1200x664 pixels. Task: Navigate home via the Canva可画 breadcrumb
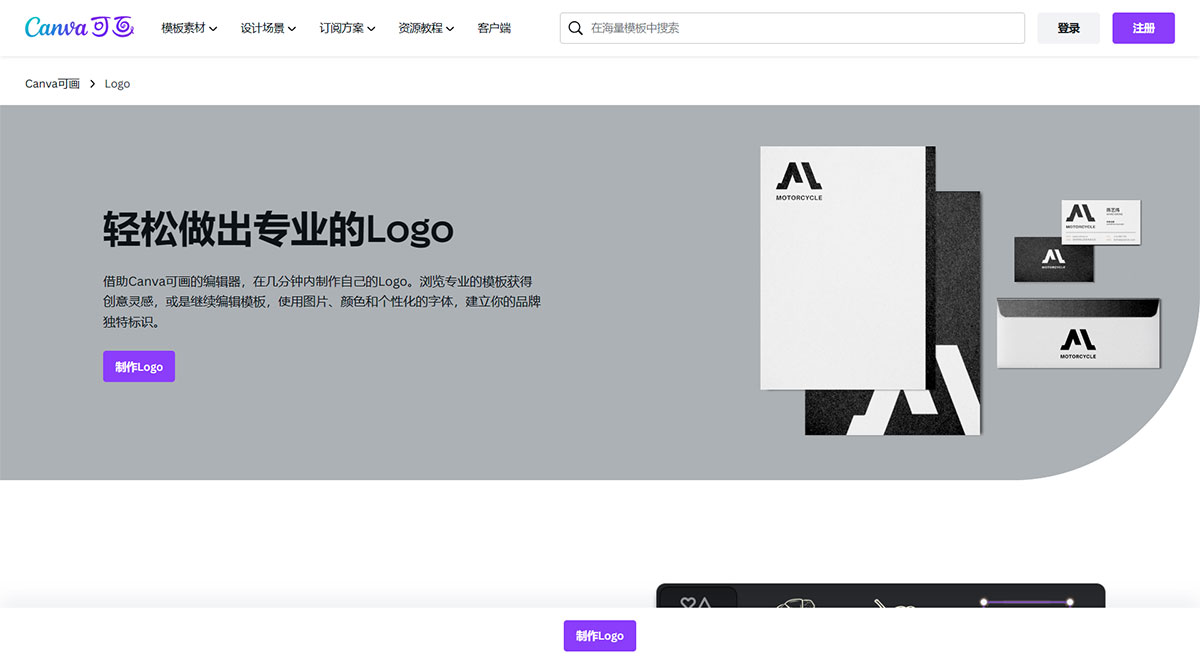click(51, 83)
